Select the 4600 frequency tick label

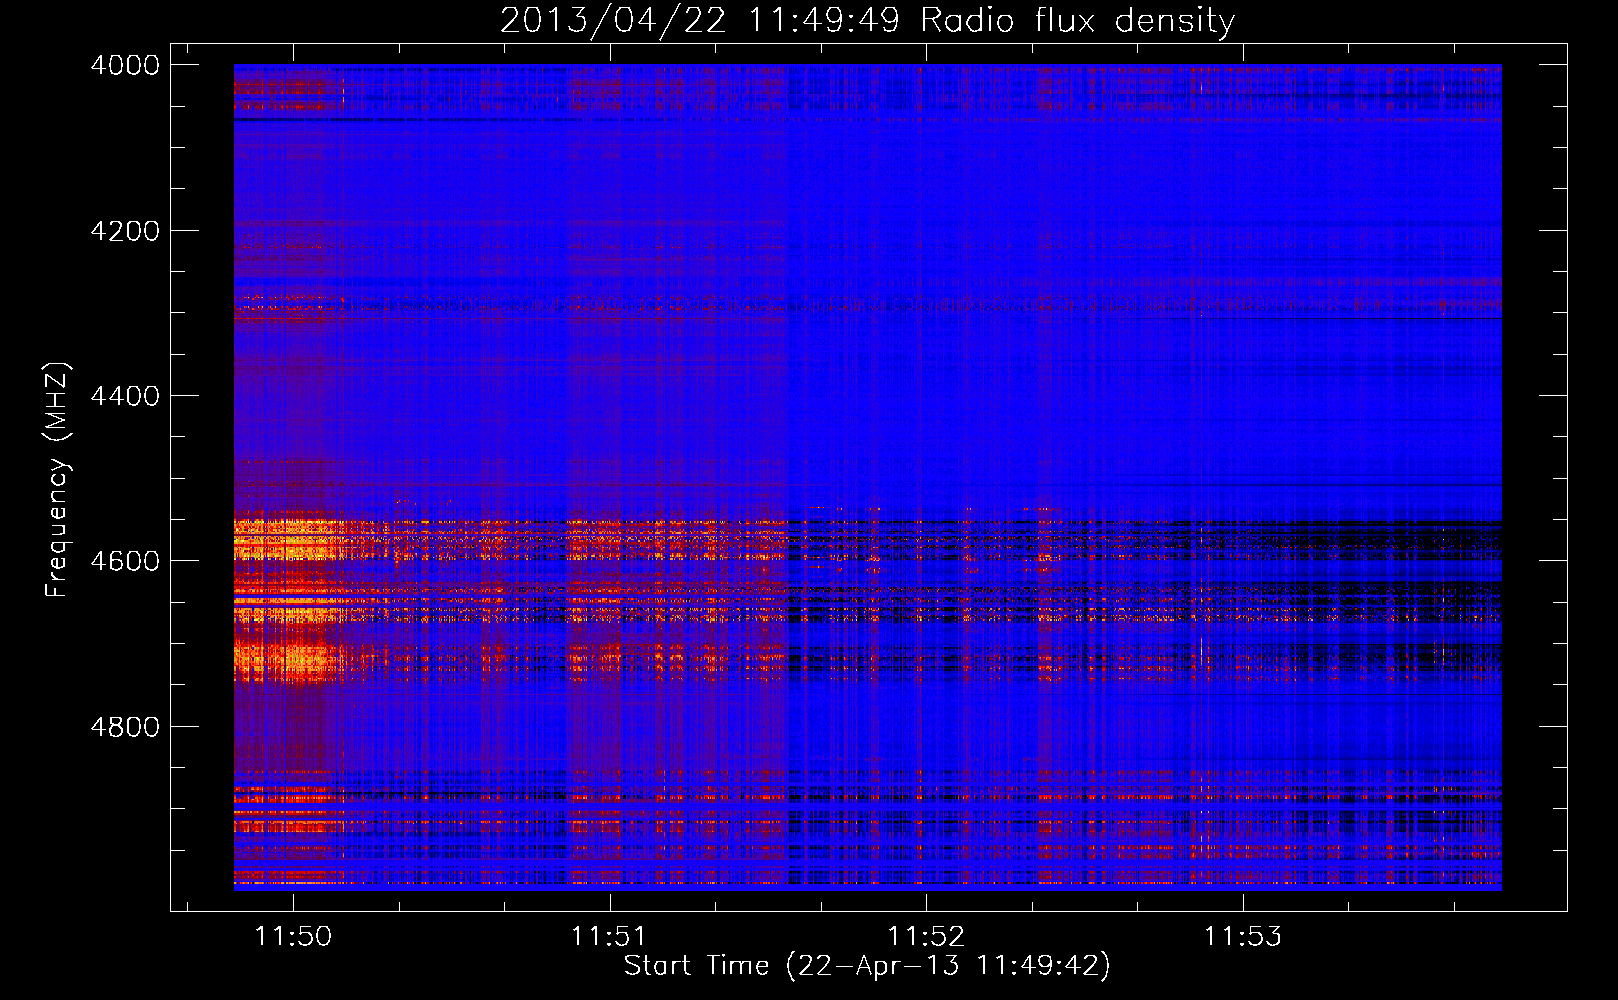point(125,561)
